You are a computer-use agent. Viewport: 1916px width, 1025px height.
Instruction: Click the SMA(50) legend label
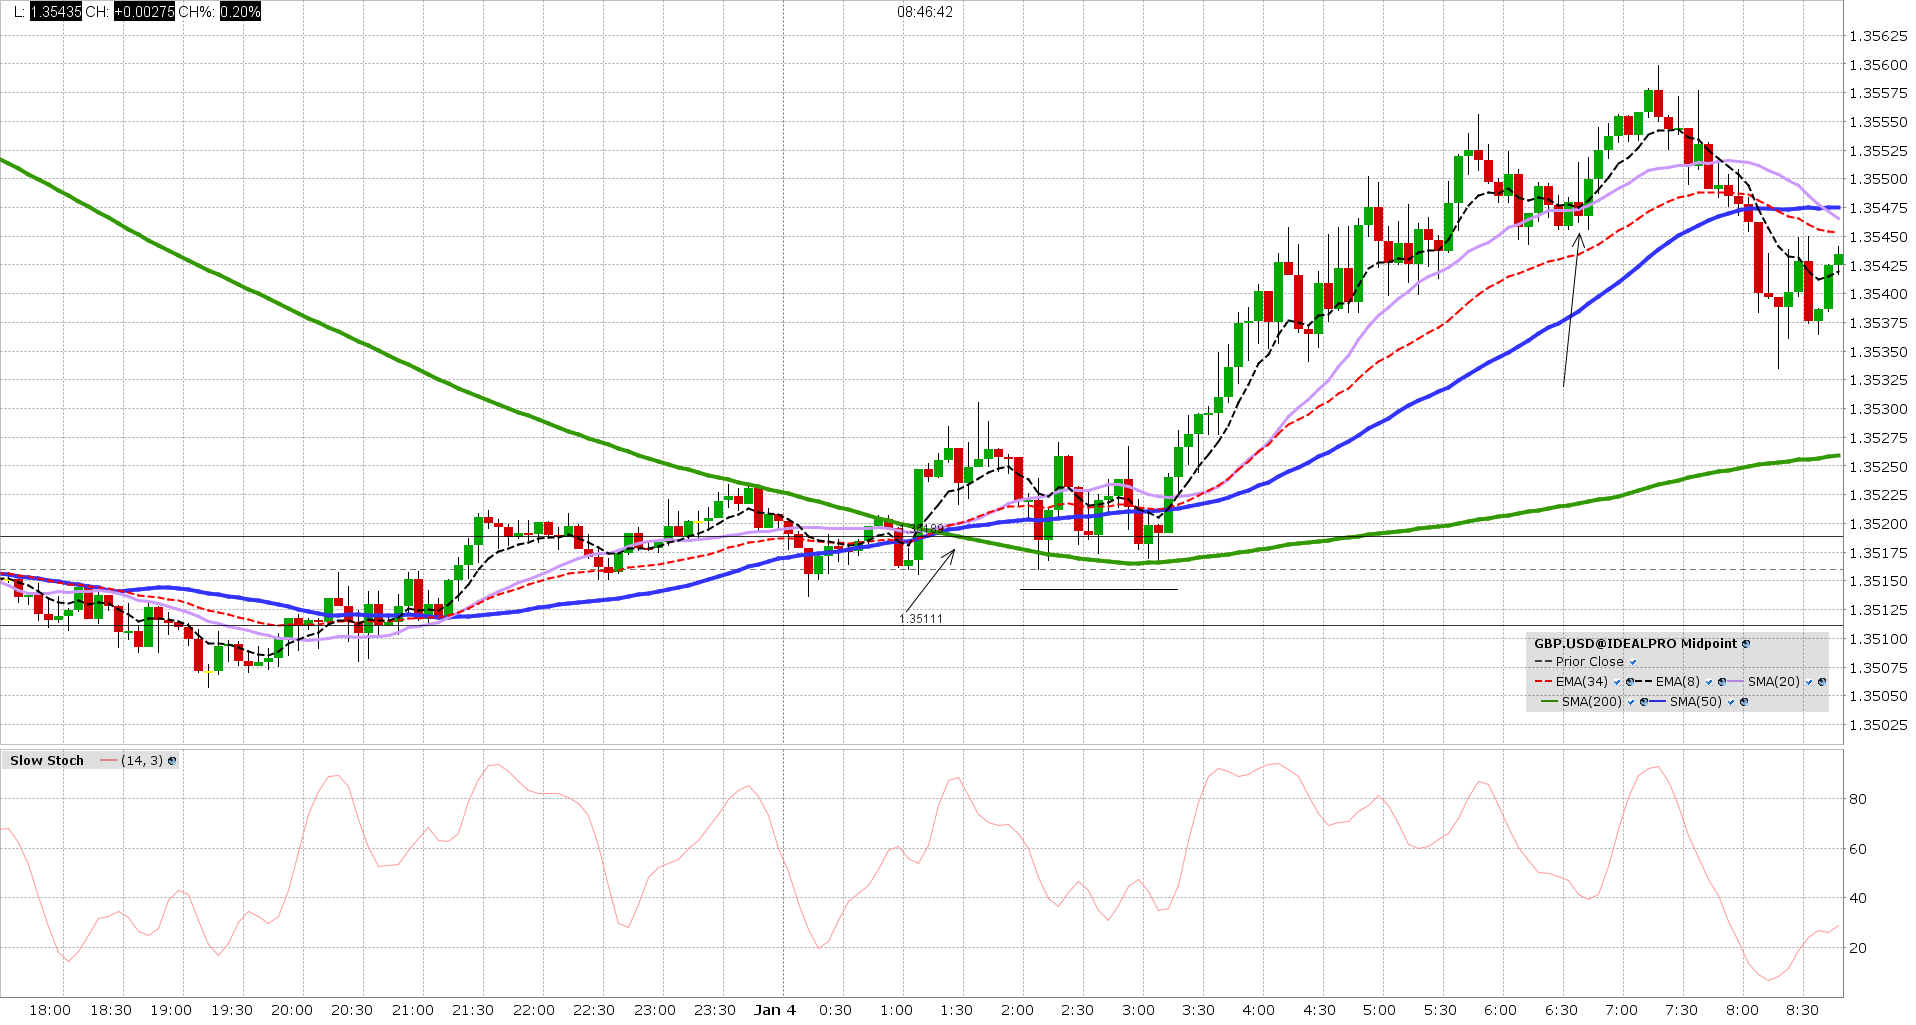click(x=1696, y=702)
